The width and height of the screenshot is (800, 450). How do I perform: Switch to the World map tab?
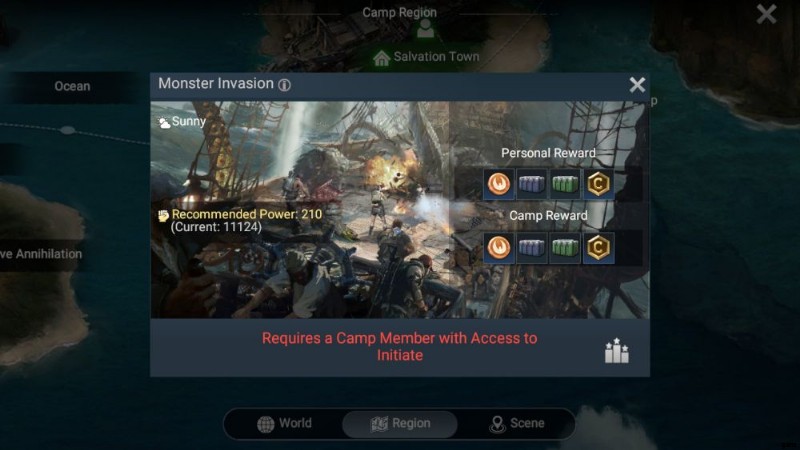[x=284, y=423]
